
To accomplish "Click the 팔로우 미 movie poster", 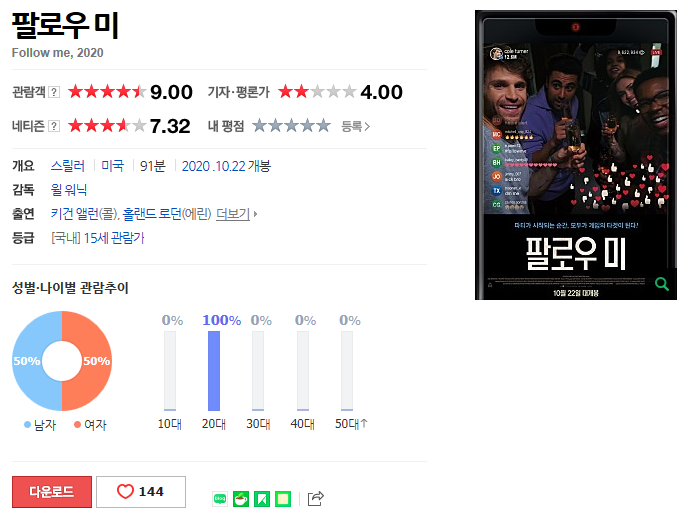I will click(x=575, y=155).
